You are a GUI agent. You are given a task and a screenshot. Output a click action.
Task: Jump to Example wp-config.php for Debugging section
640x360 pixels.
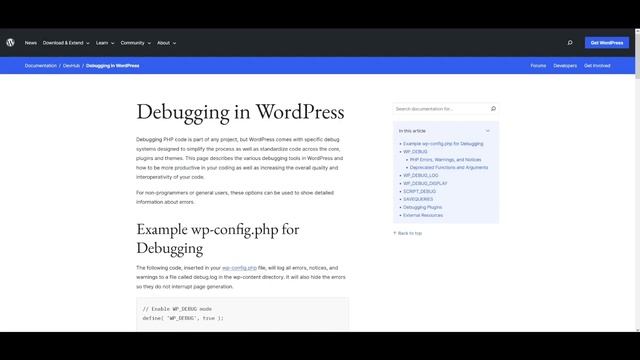443,144
